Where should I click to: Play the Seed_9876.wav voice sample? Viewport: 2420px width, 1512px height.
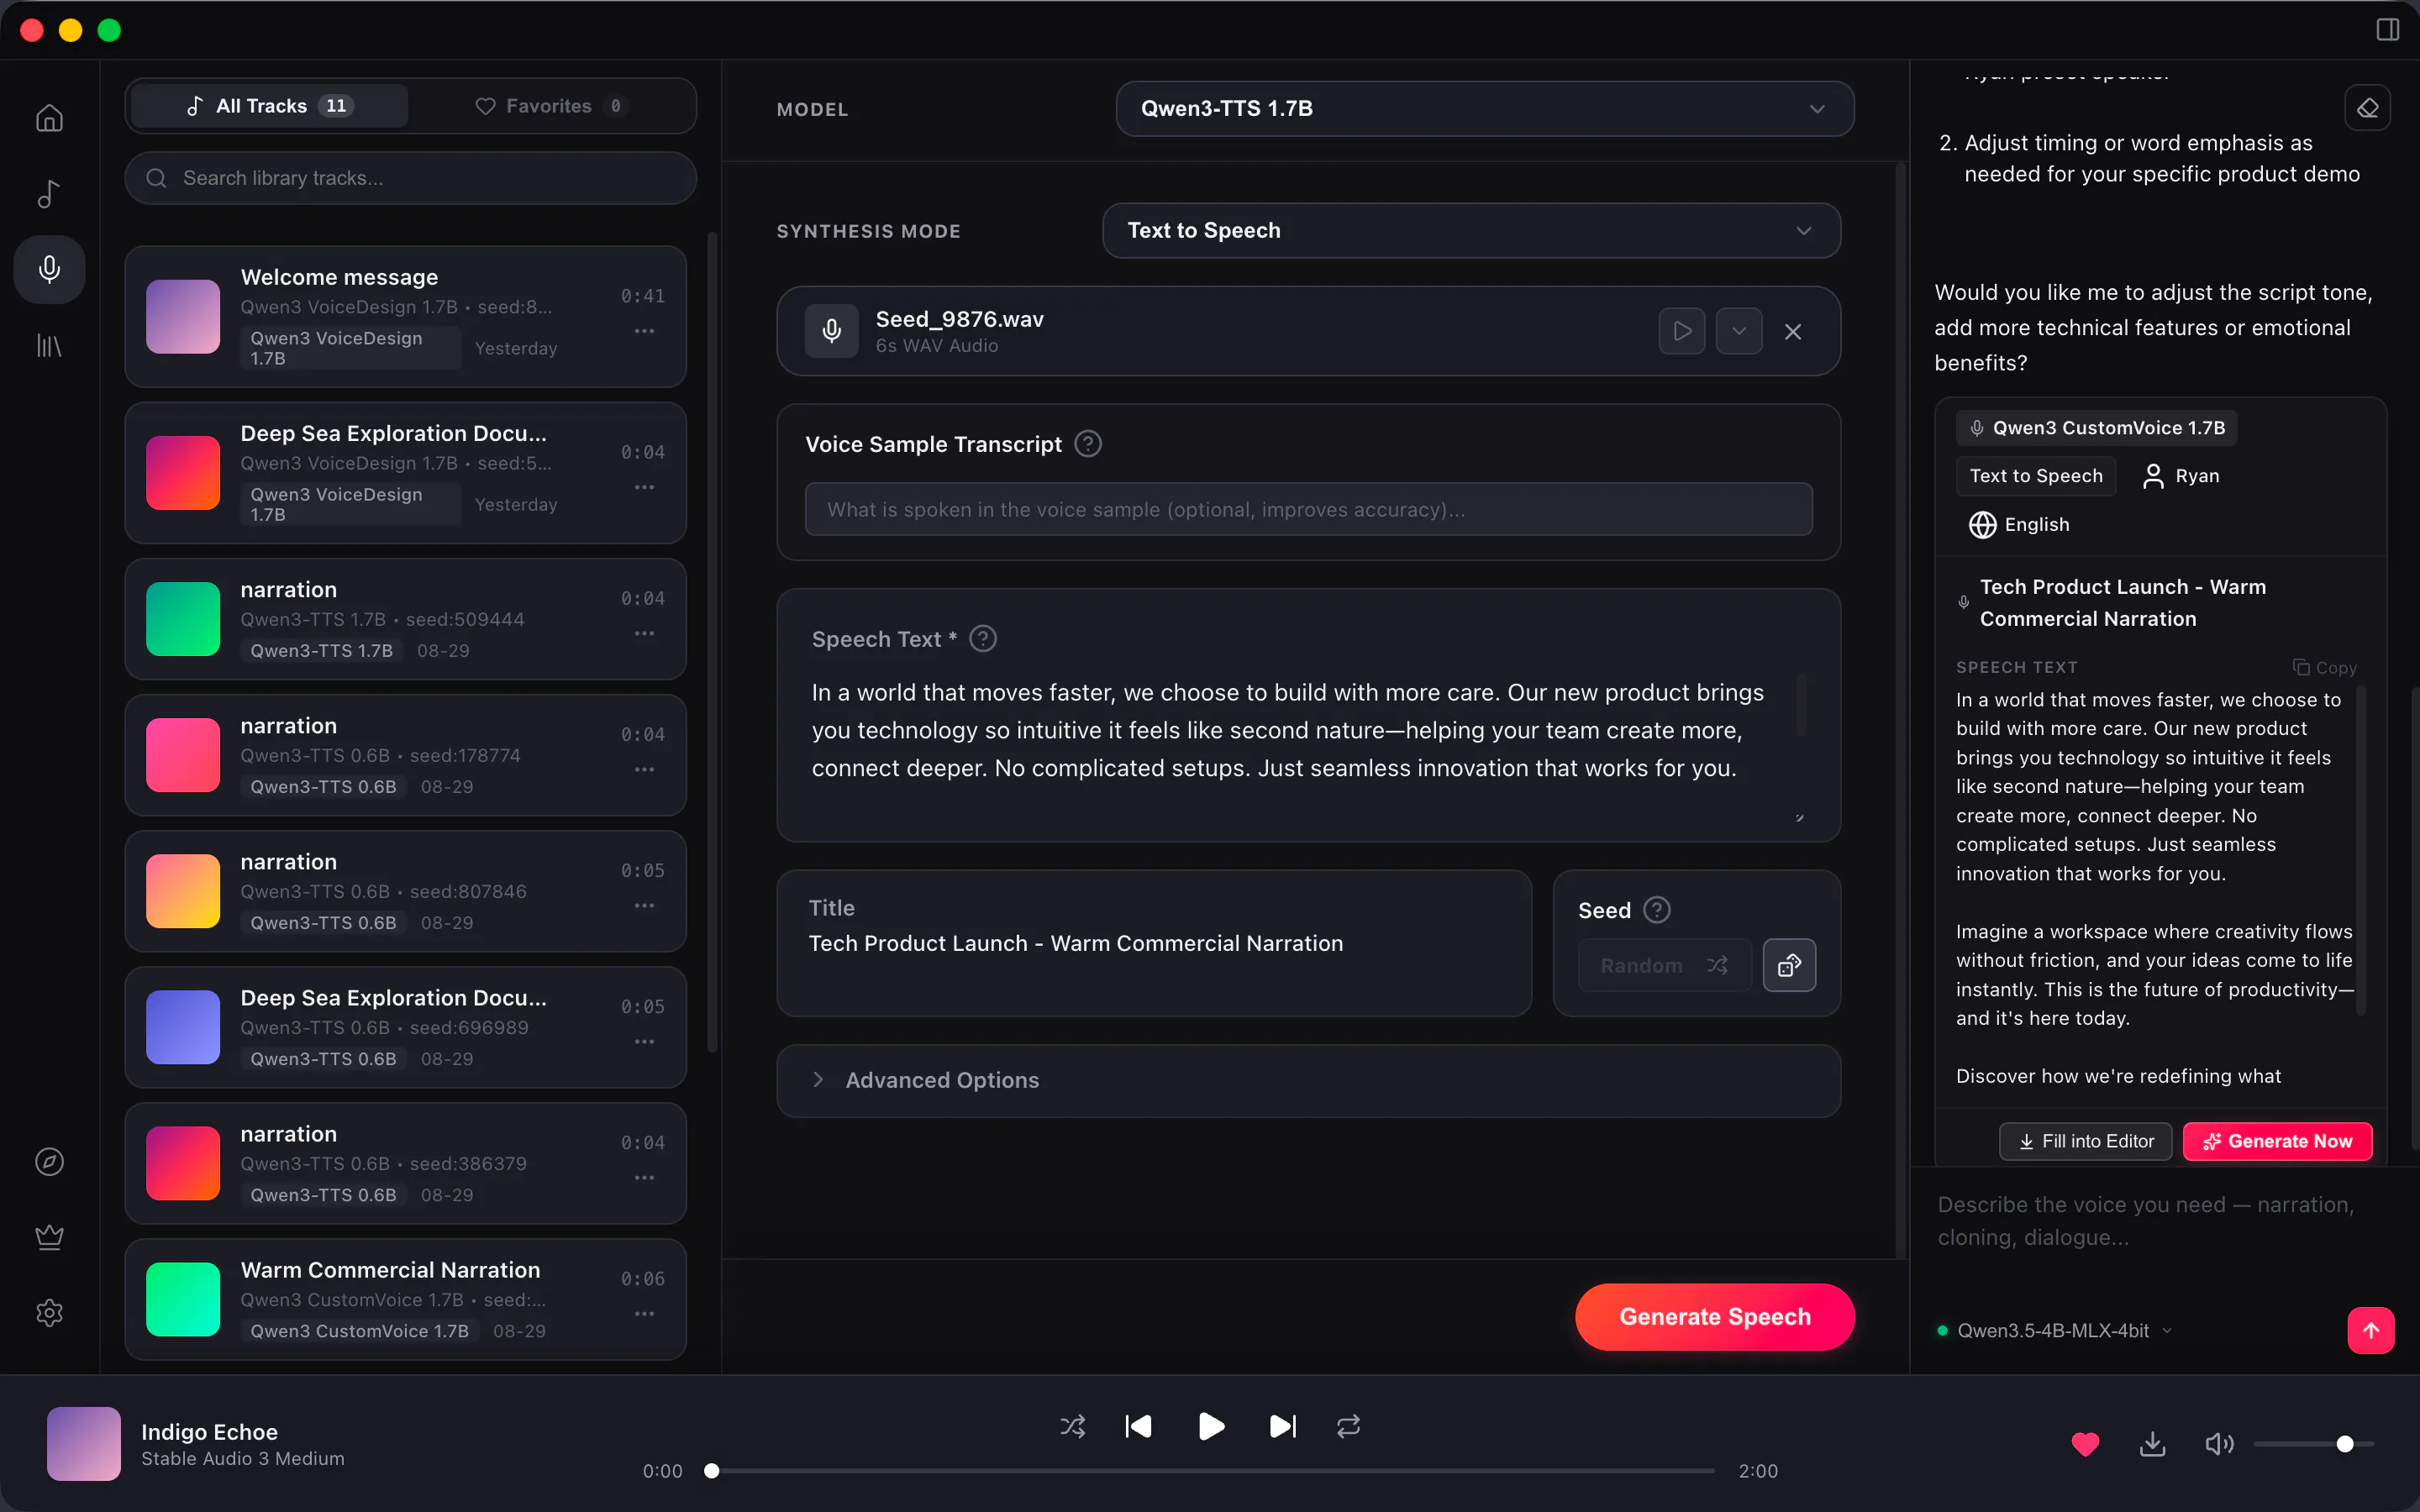click(1682, 331)
